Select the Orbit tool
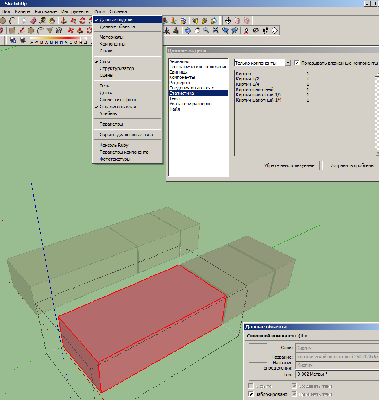Screen dimensions: 379x400 (x=188, y=31)
